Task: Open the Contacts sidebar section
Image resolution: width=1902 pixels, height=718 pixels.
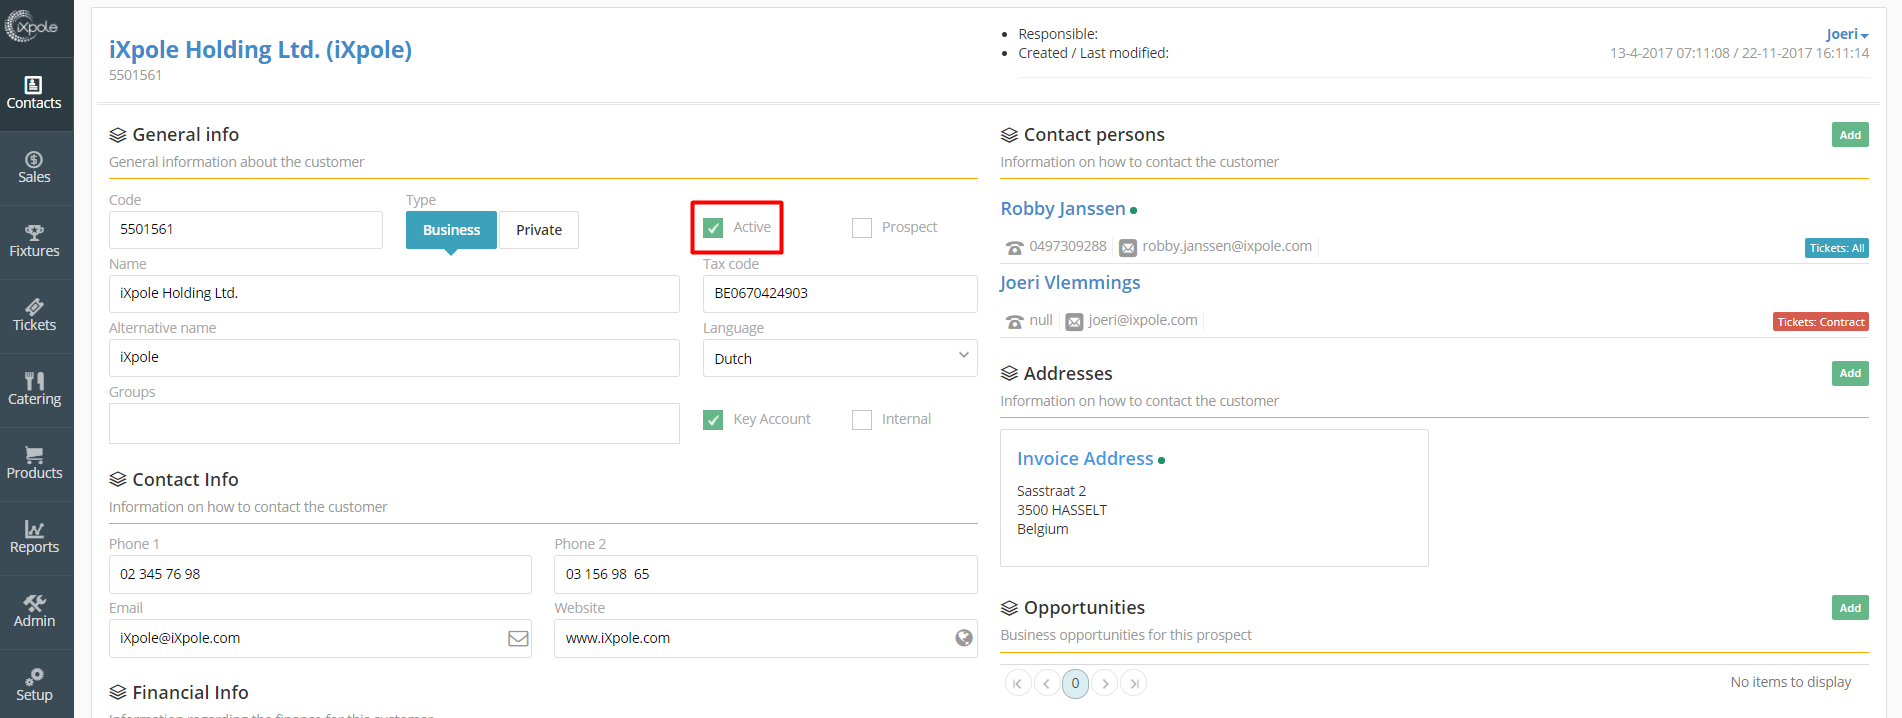Action: [36, 94]
